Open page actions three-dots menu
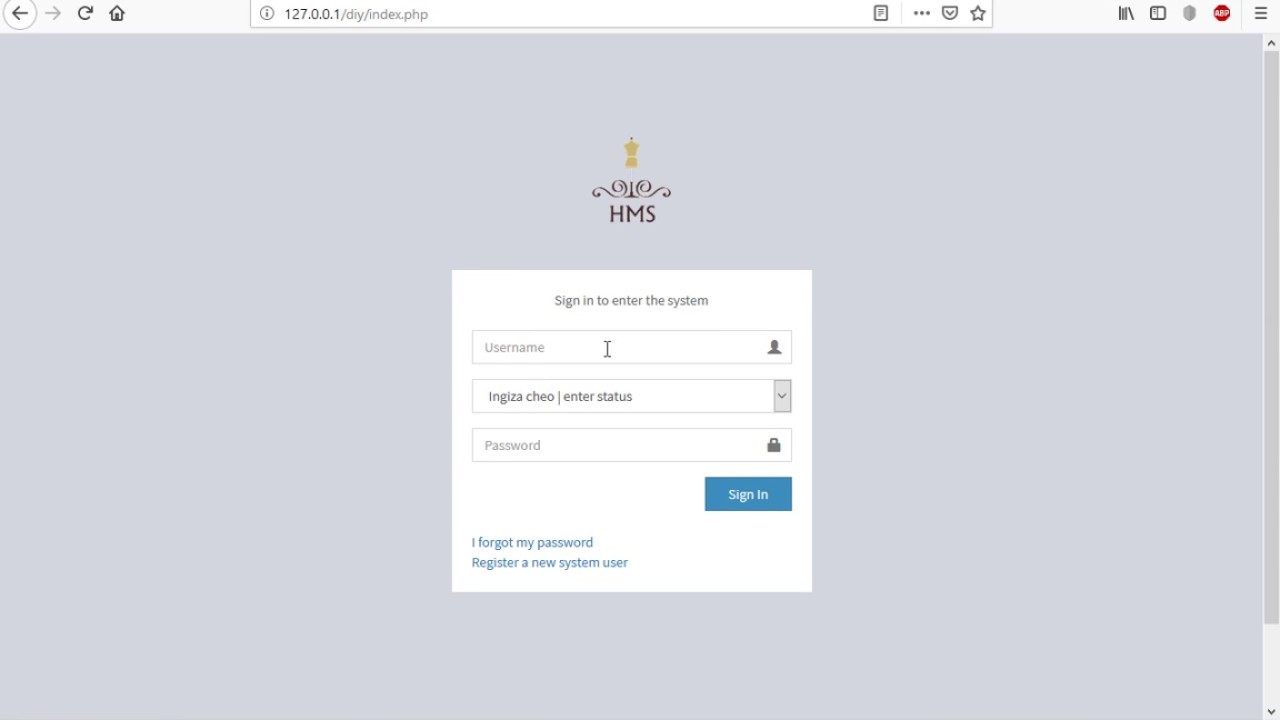 point(922,14)
